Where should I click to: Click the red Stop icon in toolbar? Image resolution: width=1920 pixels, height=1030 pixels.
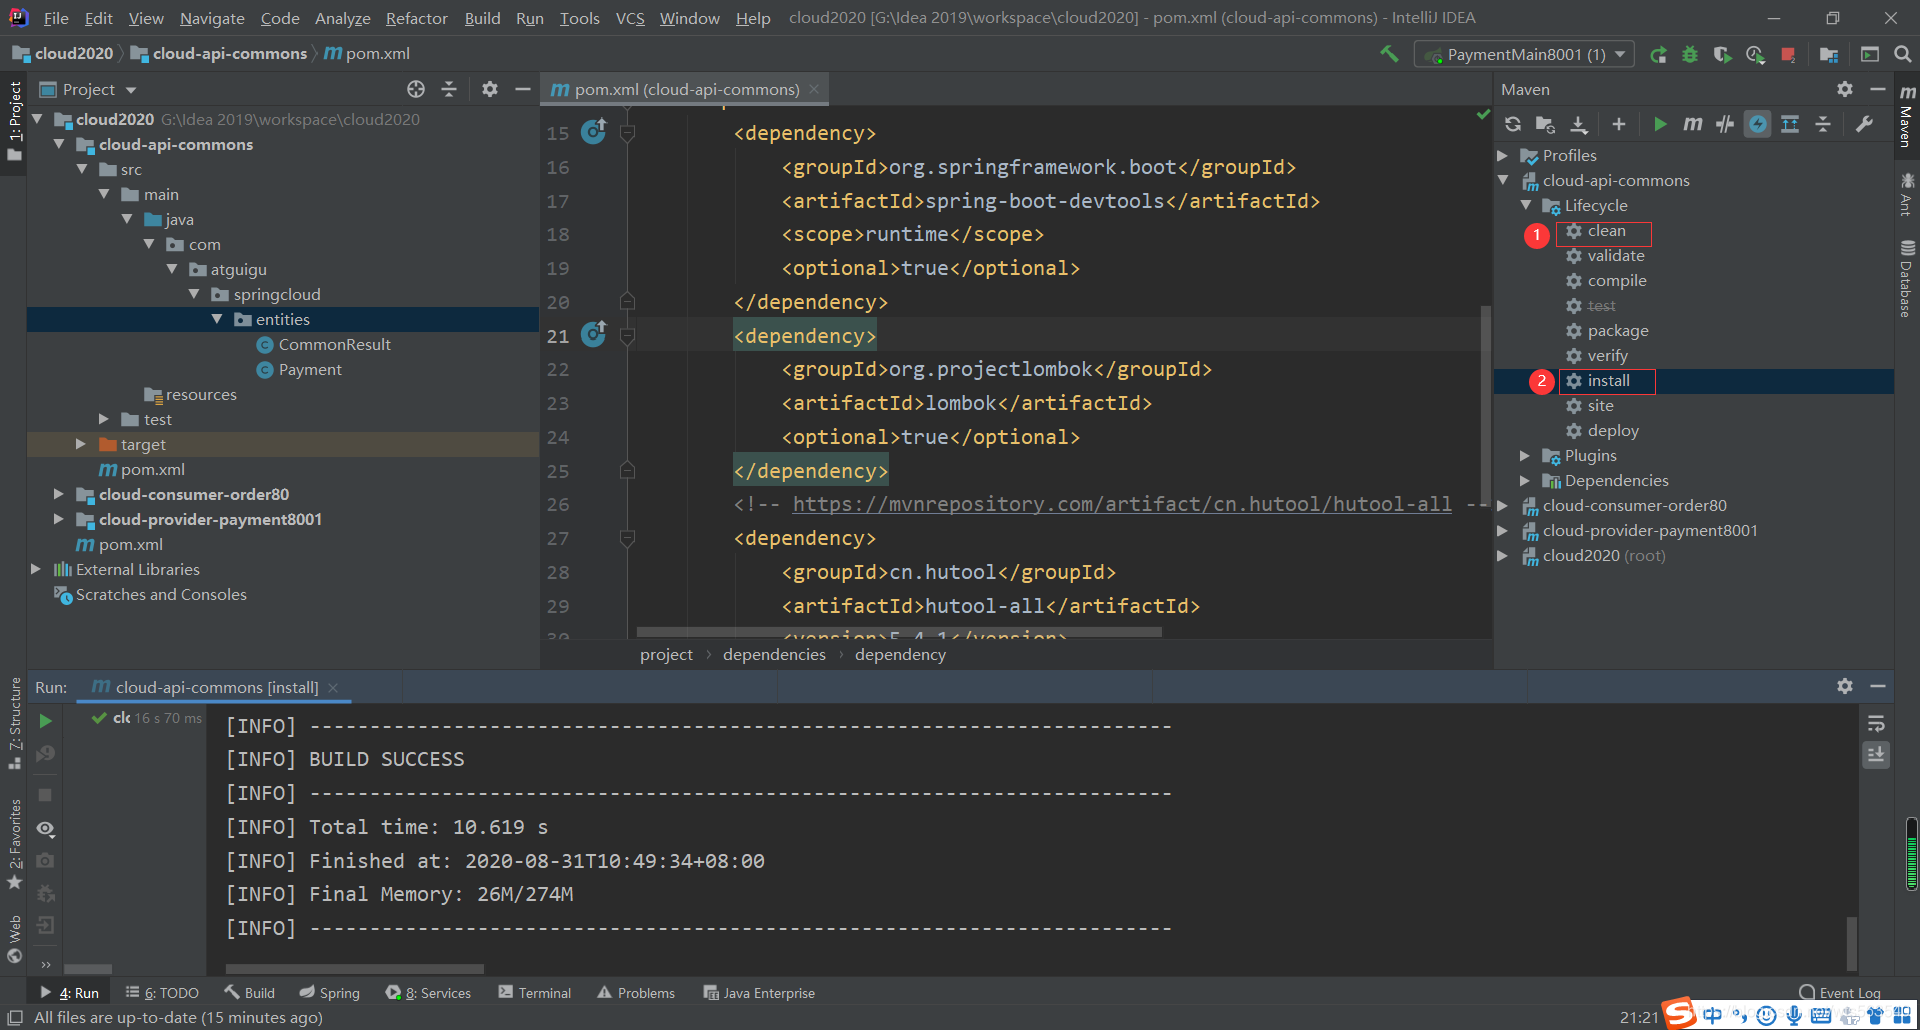[1788, 55]
